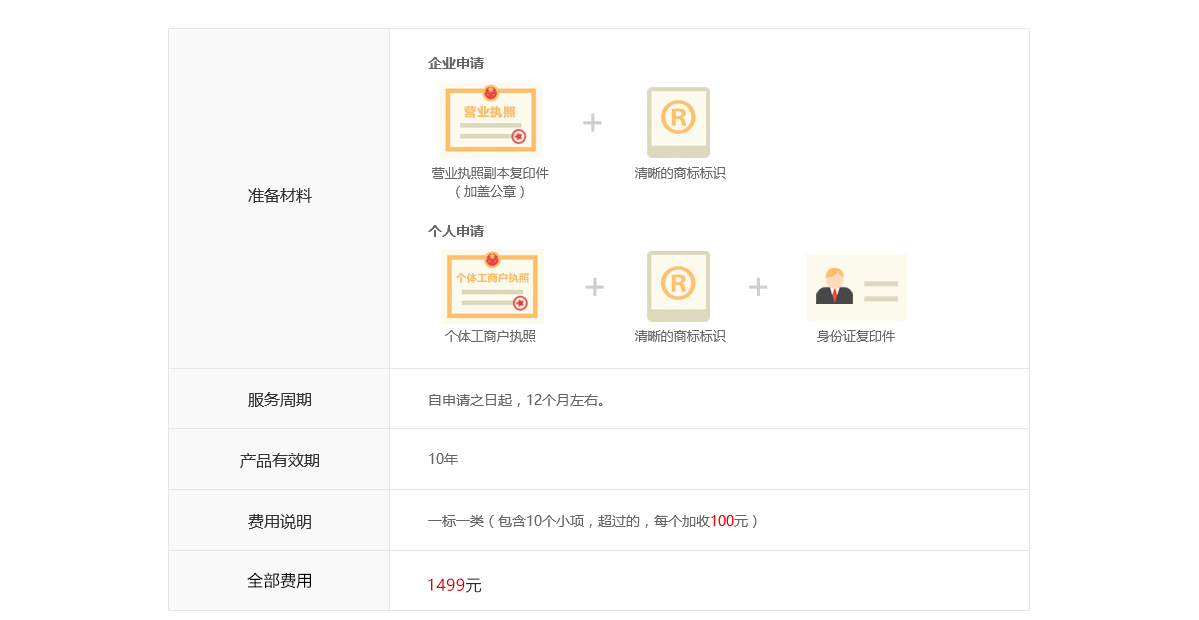Click the 产品有效期 row label
Screen dimensions: 1199x620
pyautogui.click(x=280, y=460)
